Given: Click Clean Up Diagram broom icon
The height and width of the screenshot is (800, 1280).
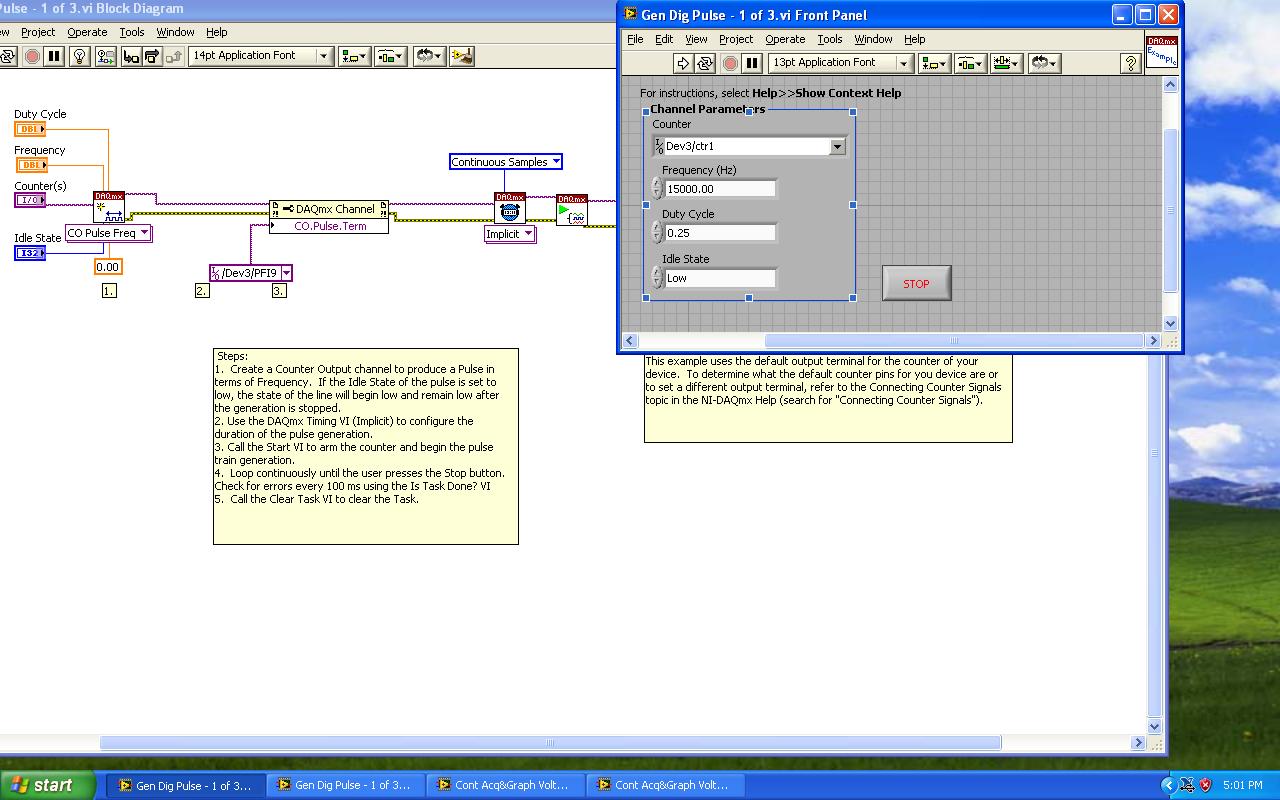Looking at the screenshot, I should coord(462,56).
